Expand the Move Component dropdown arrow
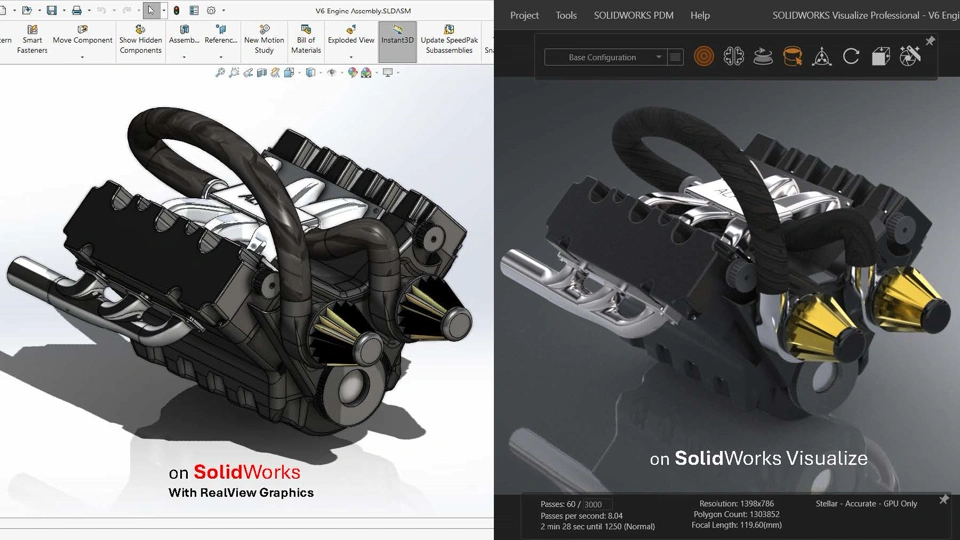Image resolution: width=960 pixels, height=540 pixels. point(83,57)
